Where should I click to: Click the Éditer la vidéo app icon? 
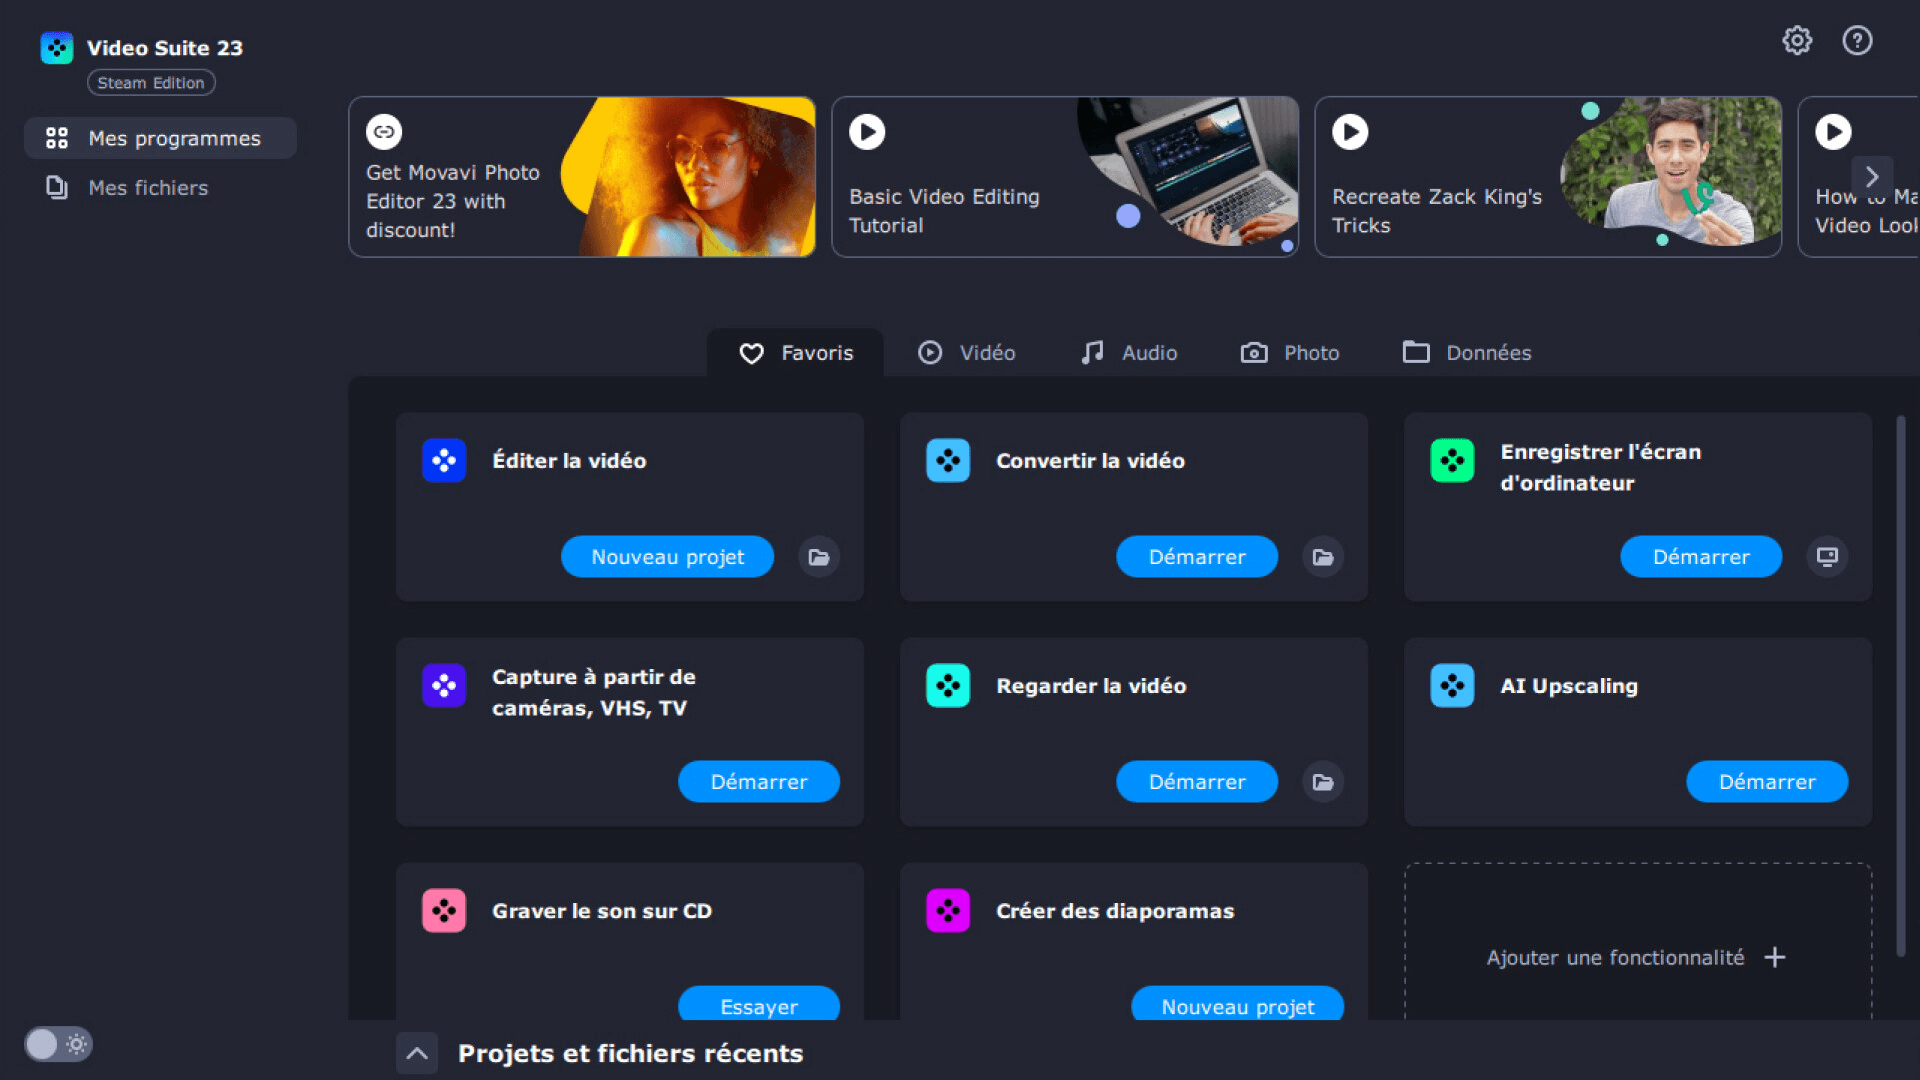pos(444,460)
